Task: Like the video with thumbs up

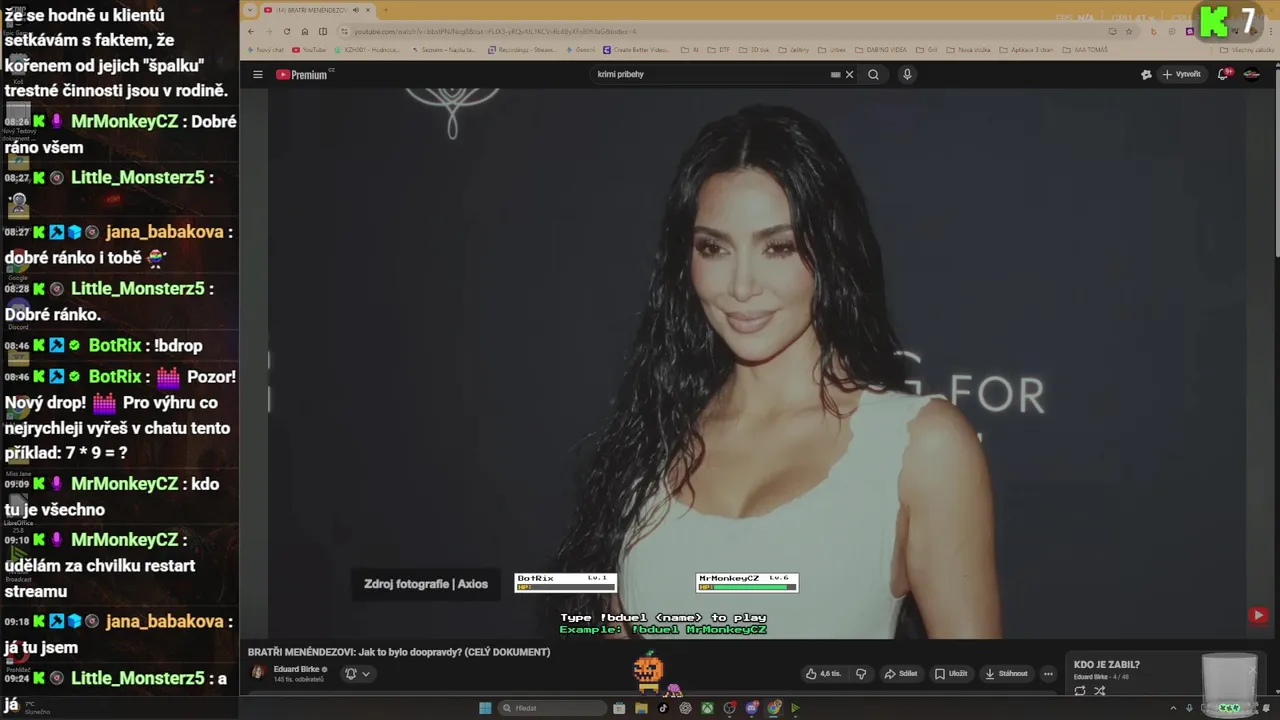Action: point(824,674)
